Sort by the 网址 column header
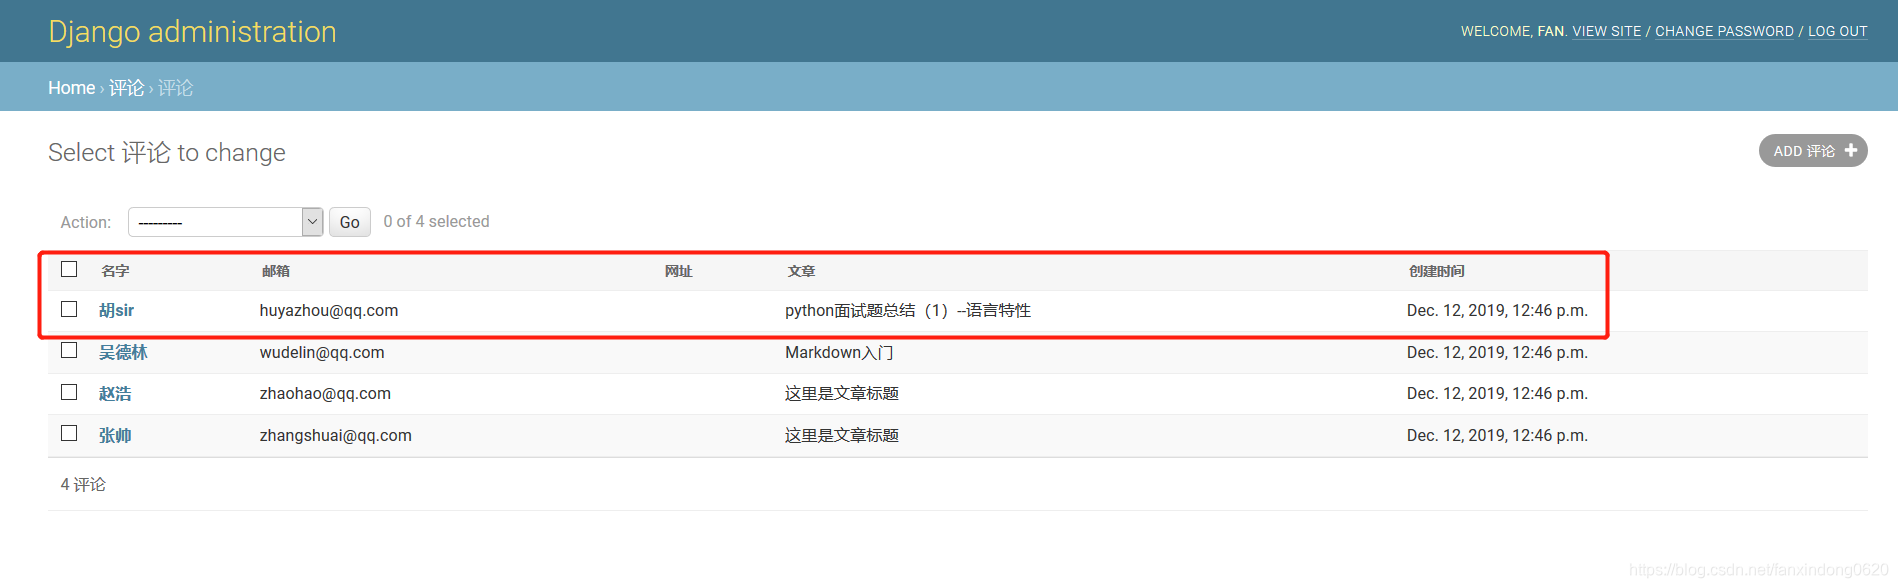1898x588 pixels. pos(678,271)
